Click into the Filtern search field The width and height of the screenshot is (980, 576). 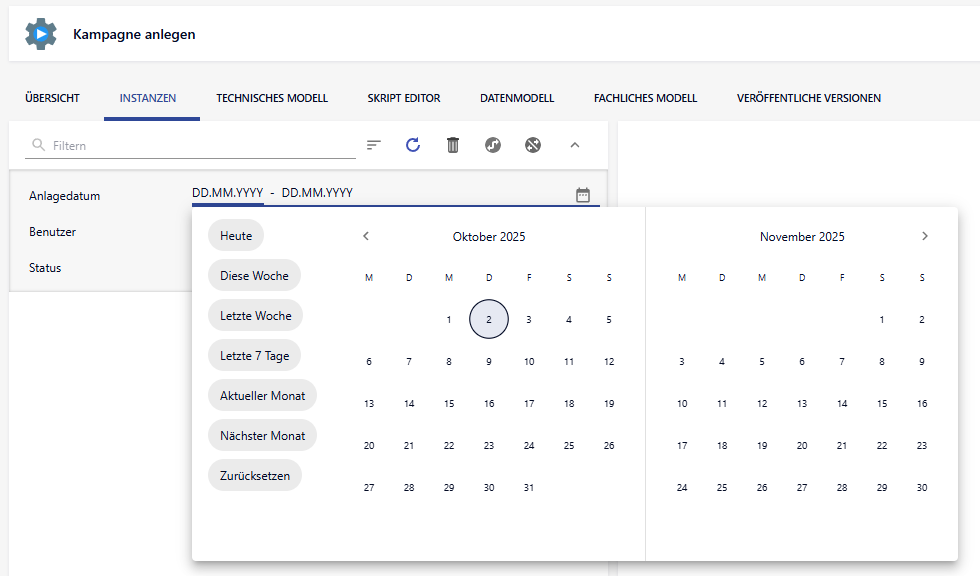tap(200, 145)
